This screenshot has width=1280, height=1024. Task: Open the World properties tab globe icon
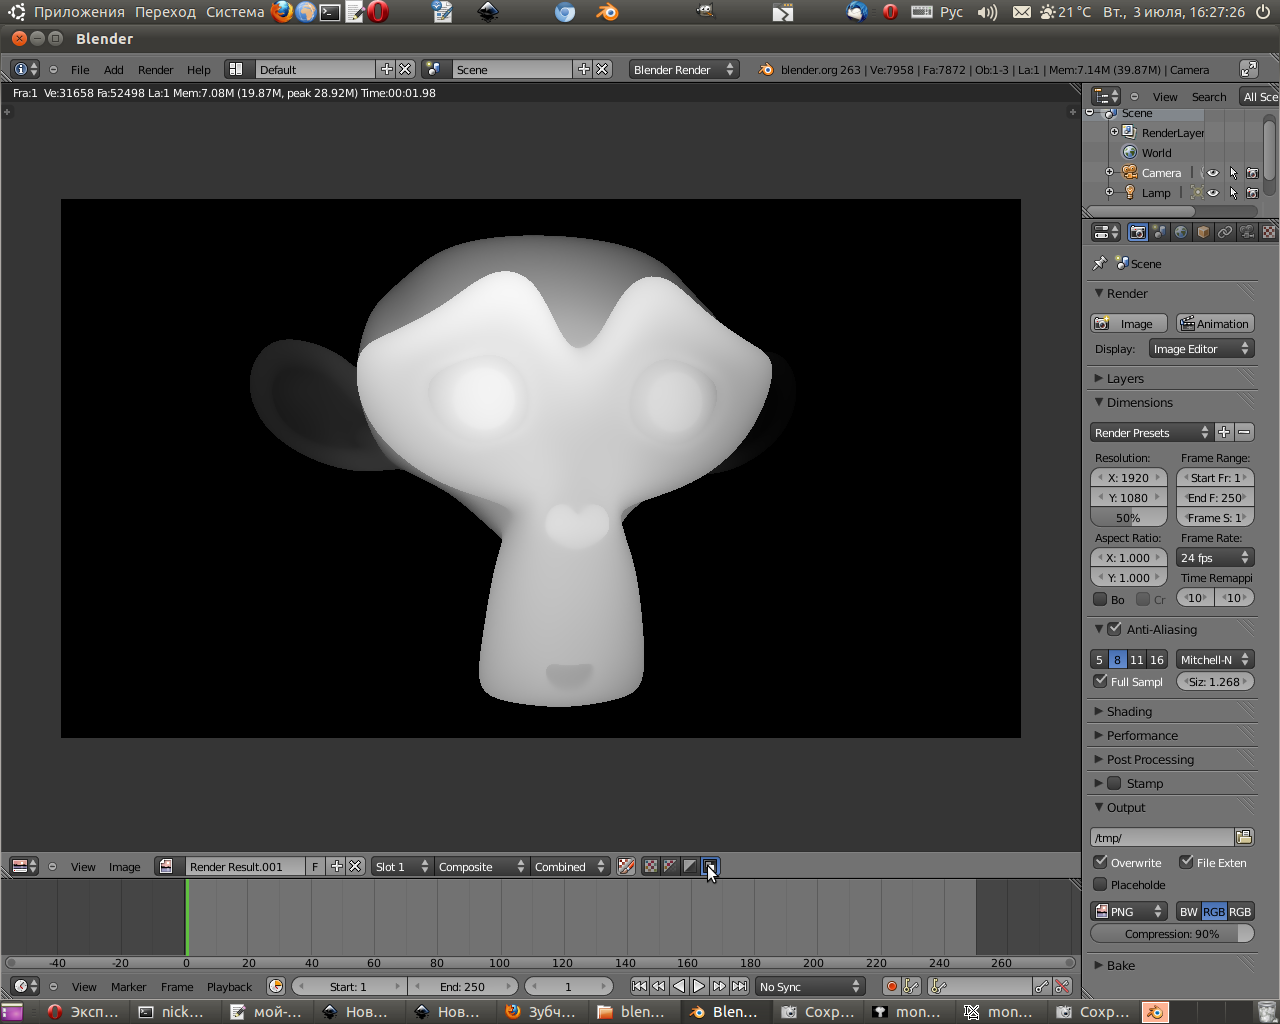pyautogui.click(x=1181, y=232)
